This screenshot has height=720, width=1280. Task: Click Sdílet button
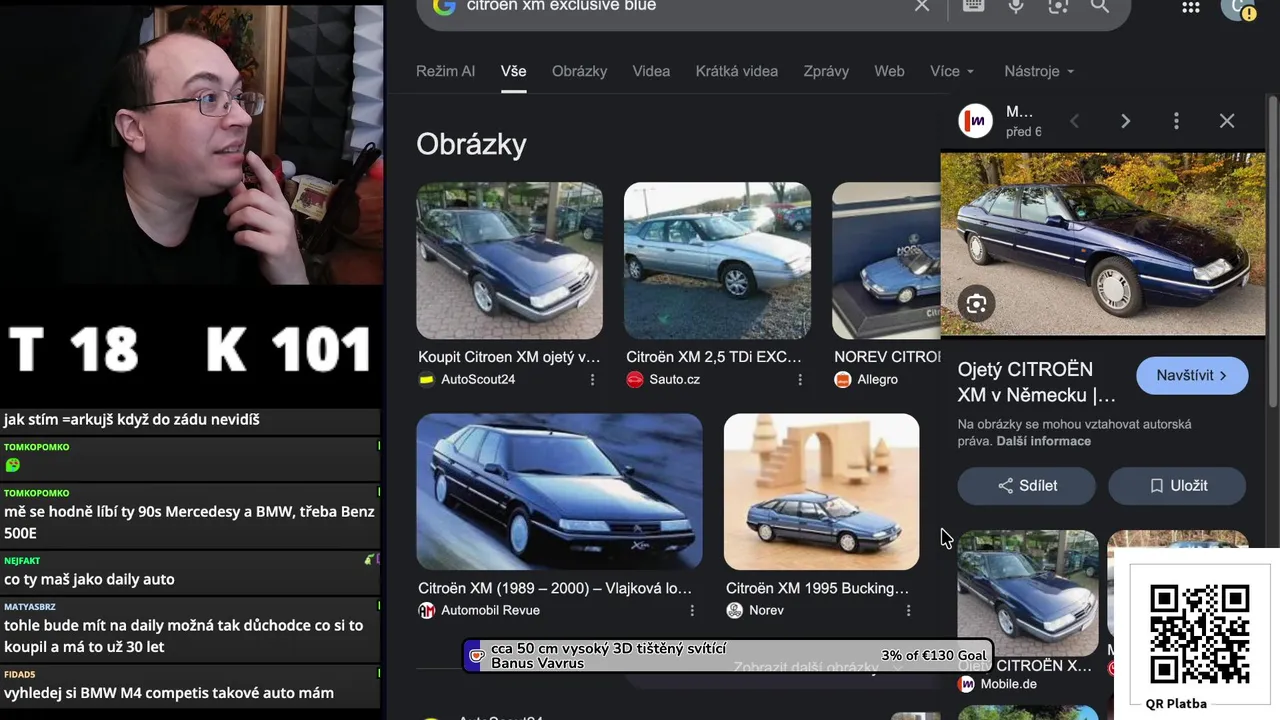pos(1027,486)
